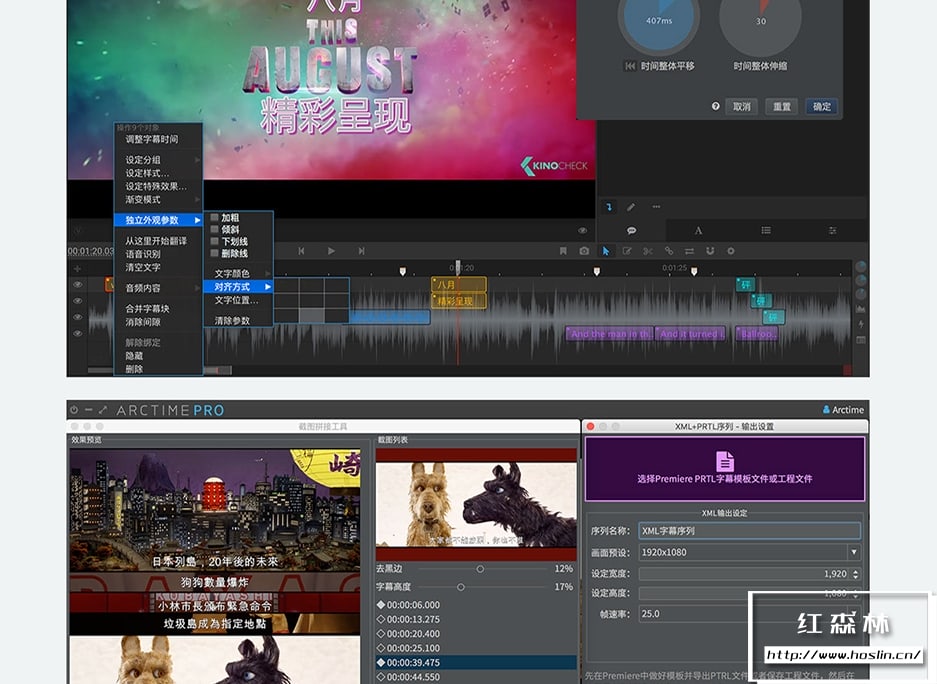Toggle the preview eye icon below the video
937x684 pixels.
pos(582,231)
